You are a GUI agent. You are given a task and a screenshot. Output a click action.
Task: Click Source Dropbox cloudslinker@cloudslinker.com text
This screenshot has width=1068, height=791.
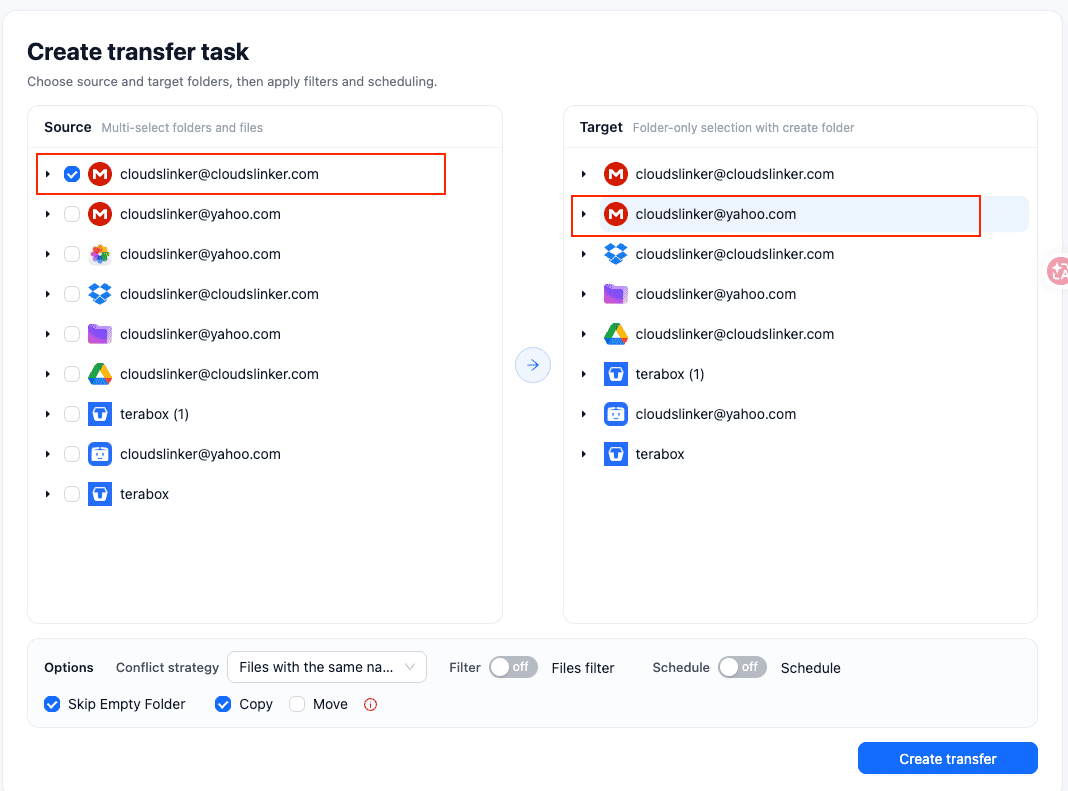[x=219, y=294]
